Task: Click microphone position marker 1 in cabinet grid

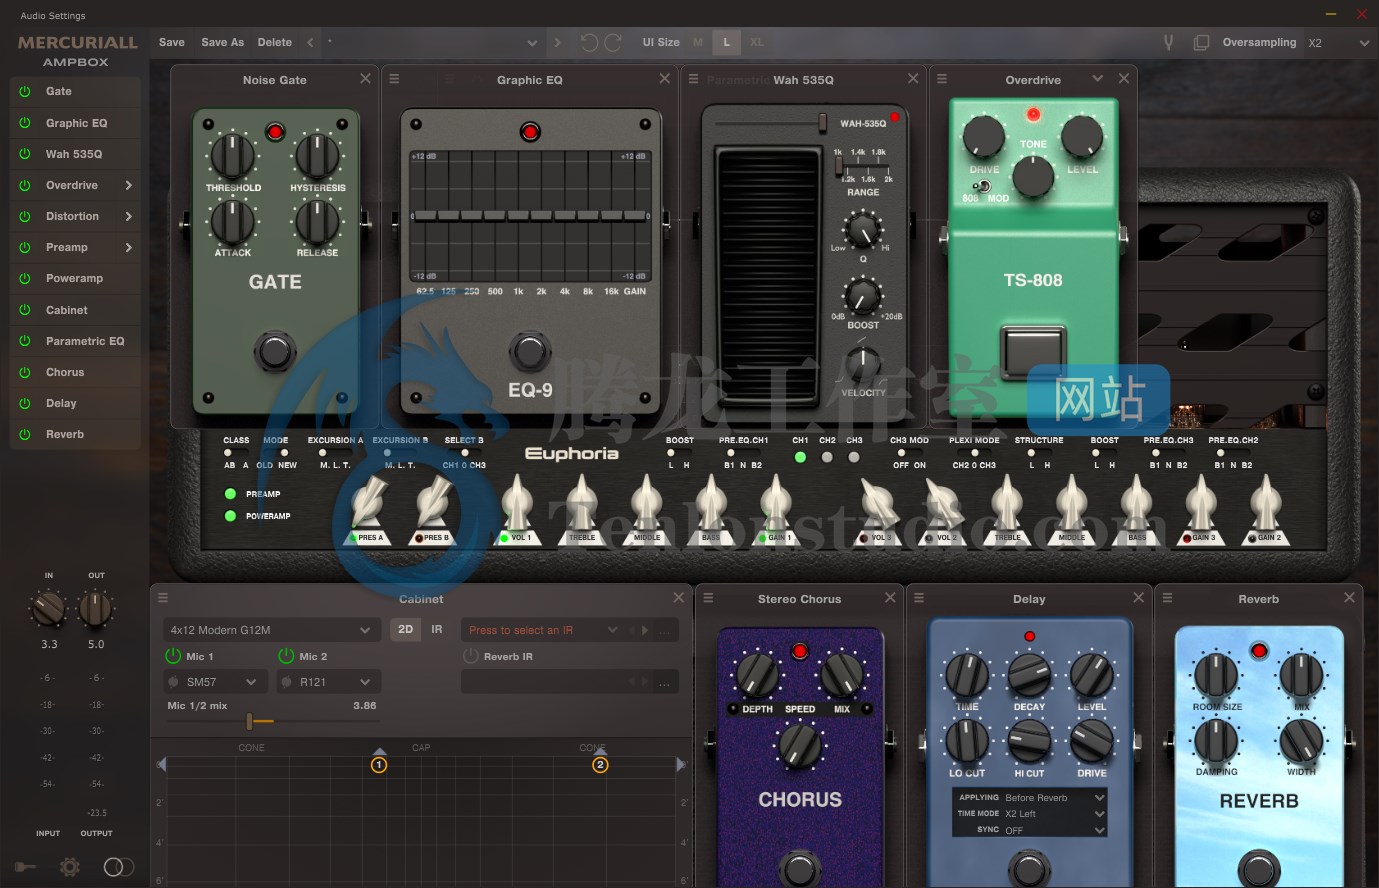Action: coord(379,765)
